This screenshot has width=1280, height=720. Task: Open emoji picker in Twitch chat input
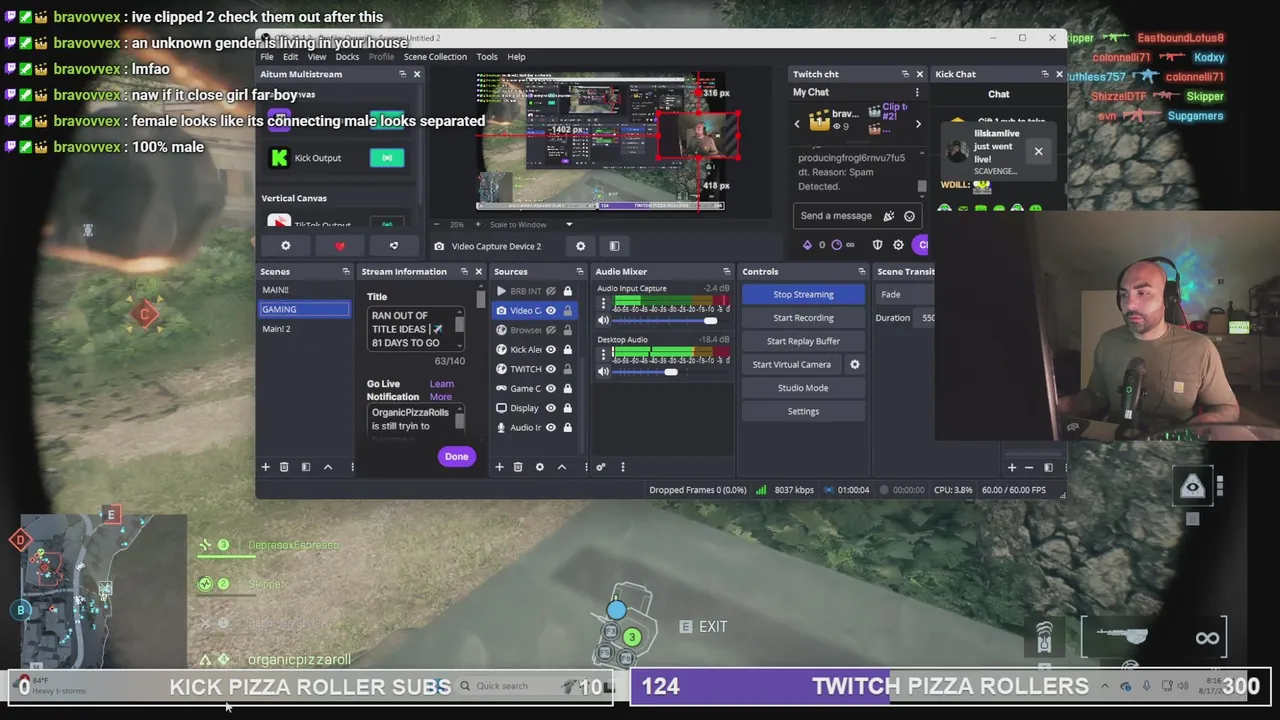click(909, 216)
